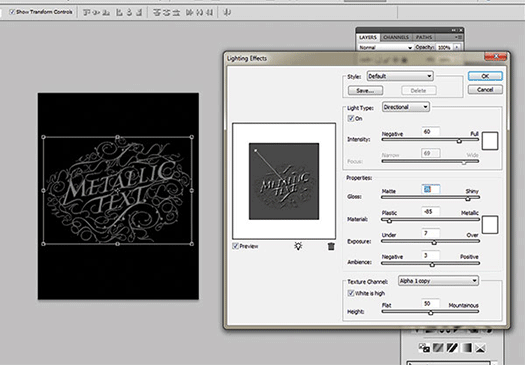This screenshot has height=365, width=525.
Task: Click the Align top edges icon
Action: 86,12
